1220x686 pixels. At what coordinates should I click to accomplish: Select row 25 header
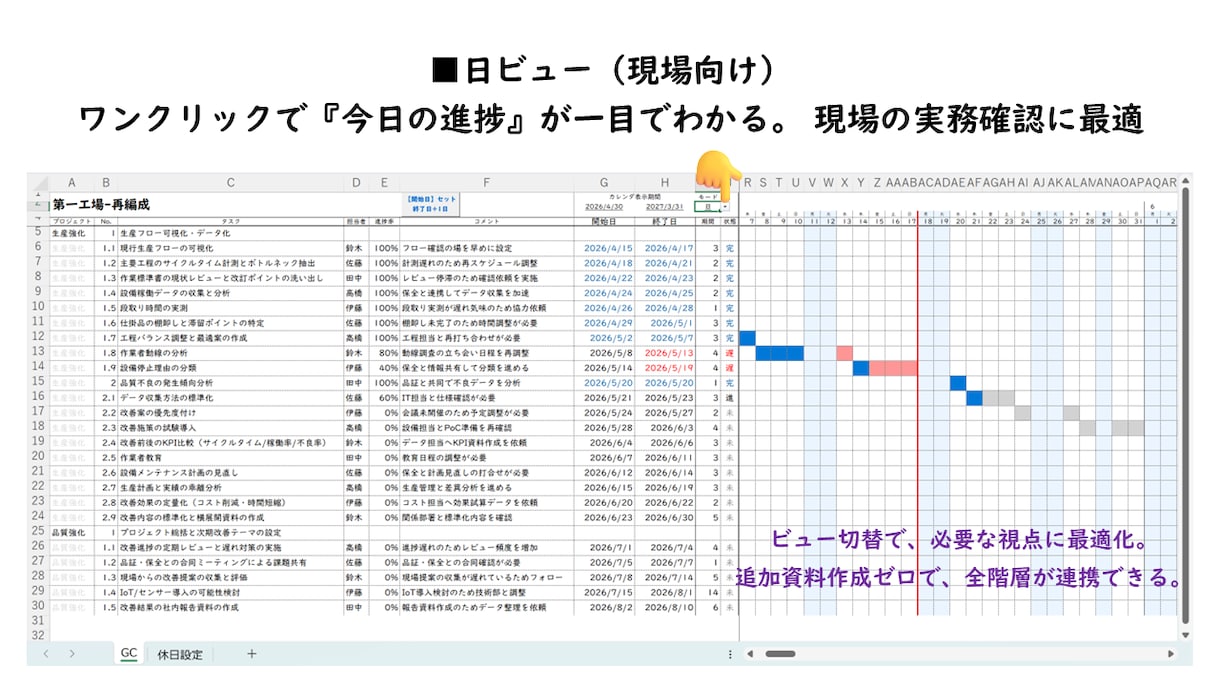point(38,531)
